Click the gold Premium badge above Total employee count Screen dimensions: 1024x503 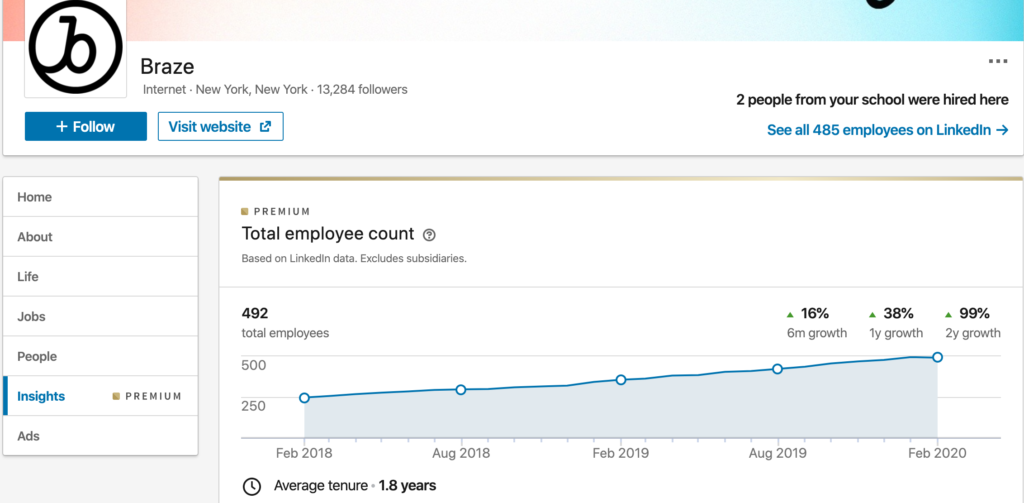point(276,212)
